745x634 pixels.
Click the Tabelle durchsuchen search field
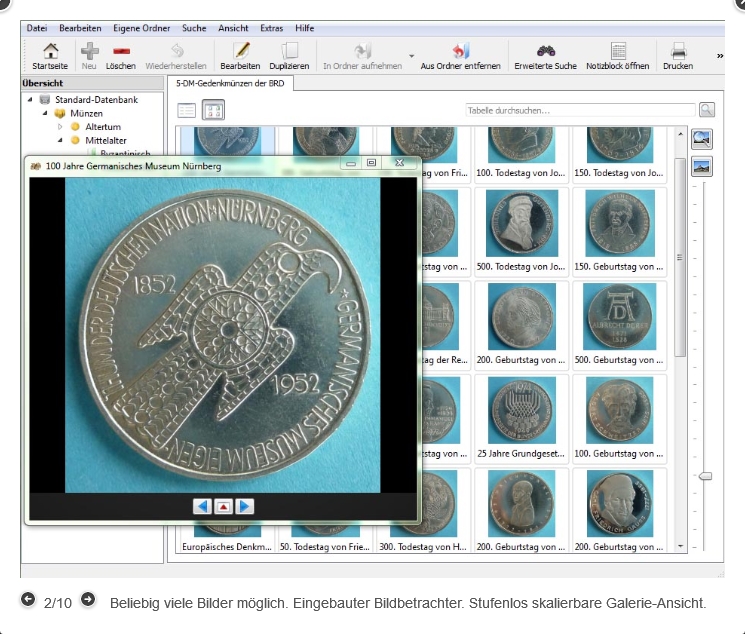(x=580, y=110)
